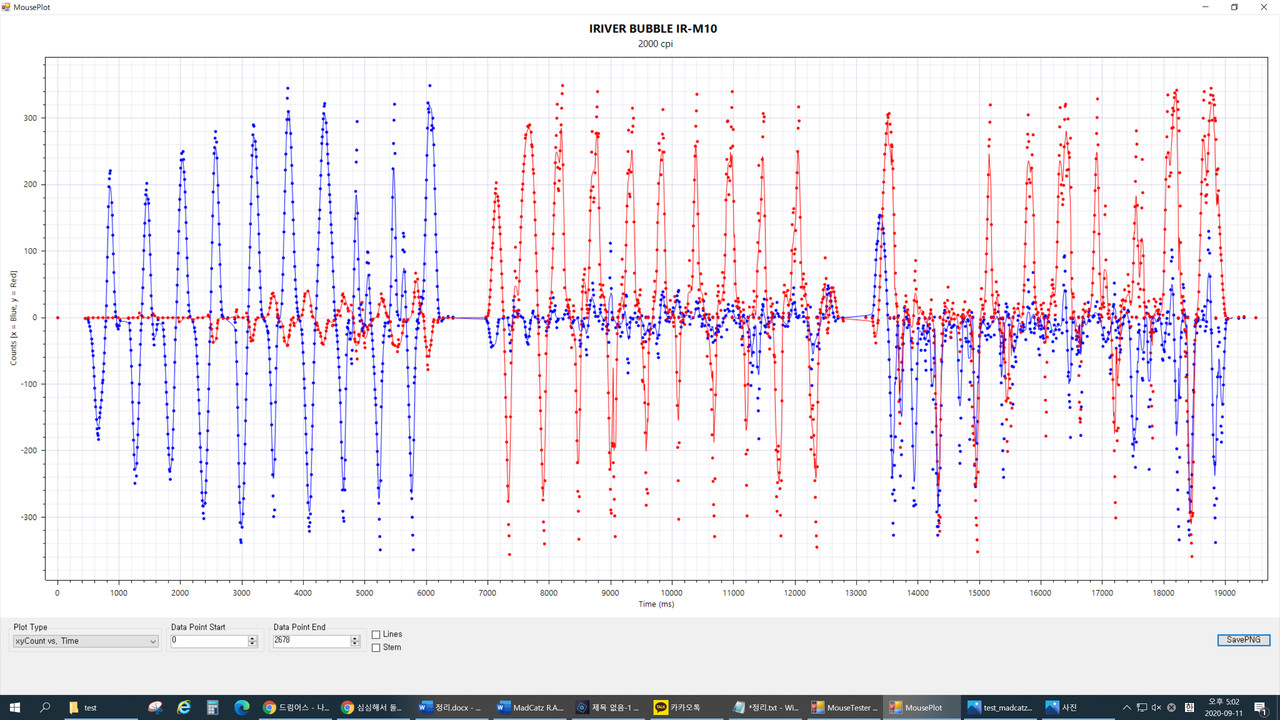Image resolution: width=1280 pixels, height=720 pixels.
Task: Open the Calculator from the taskbar
Action: click(x=213, y=707)
